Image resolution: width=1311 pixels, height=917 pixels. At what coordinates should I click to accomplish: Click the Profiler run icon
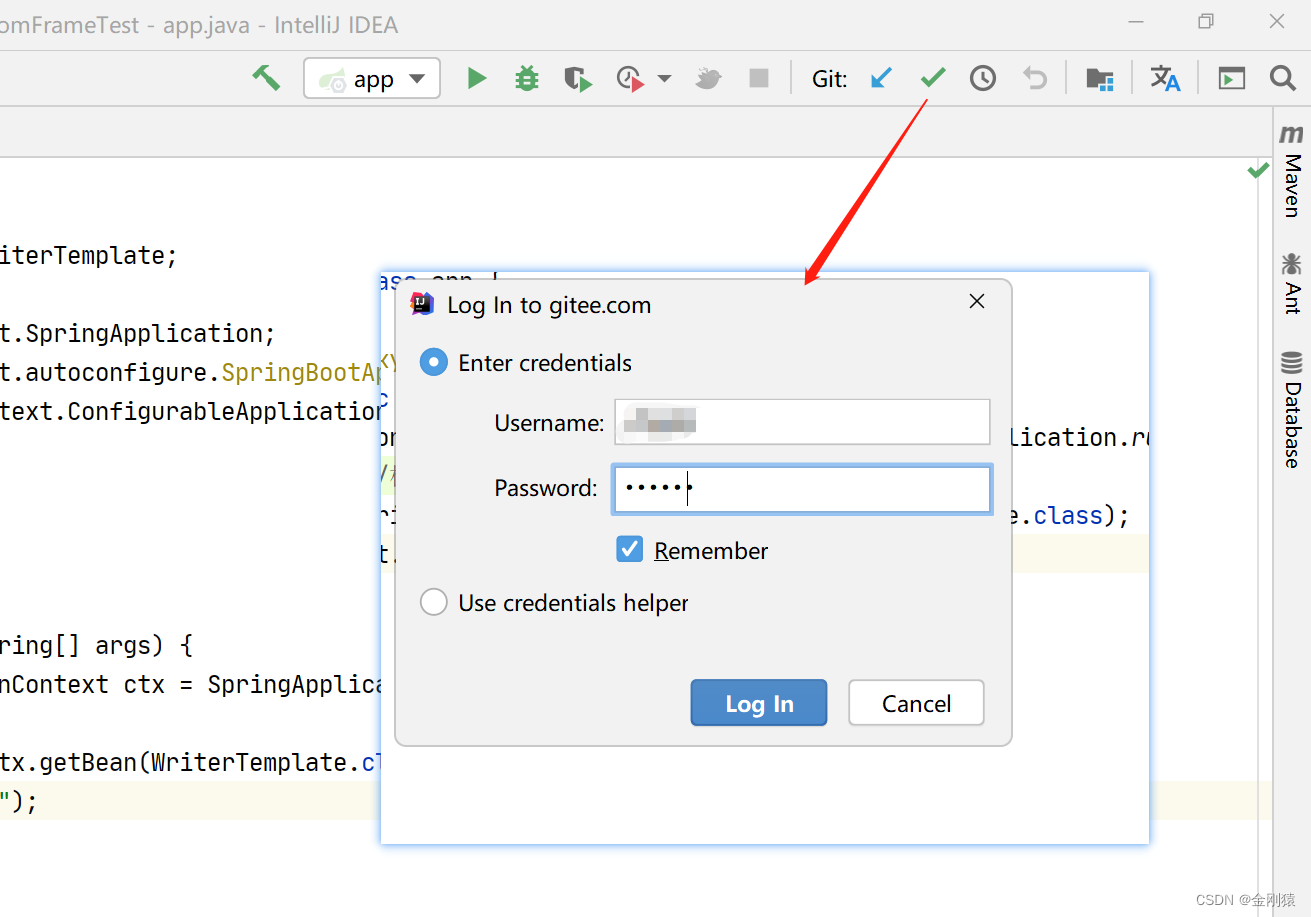[630, 78]
